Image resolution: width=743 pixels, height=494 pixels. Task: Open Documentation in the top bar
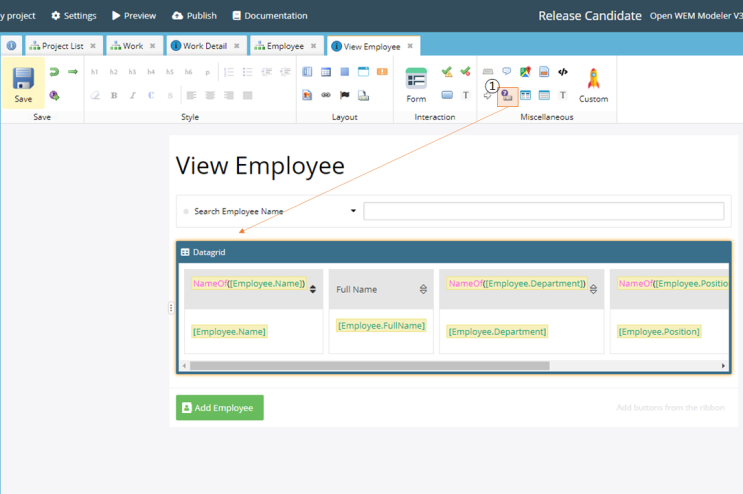point(270,16)
